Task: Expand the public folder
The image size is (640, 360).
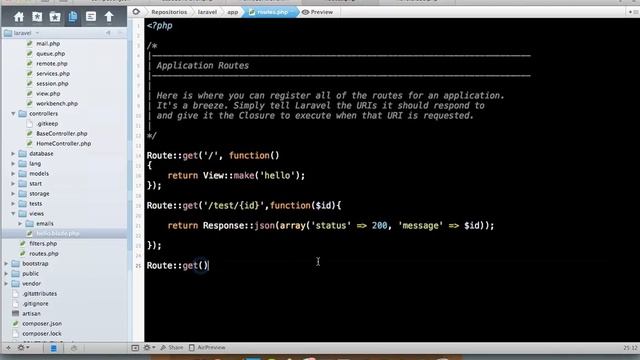Action: pyautogui.click(x=6, y=273)
